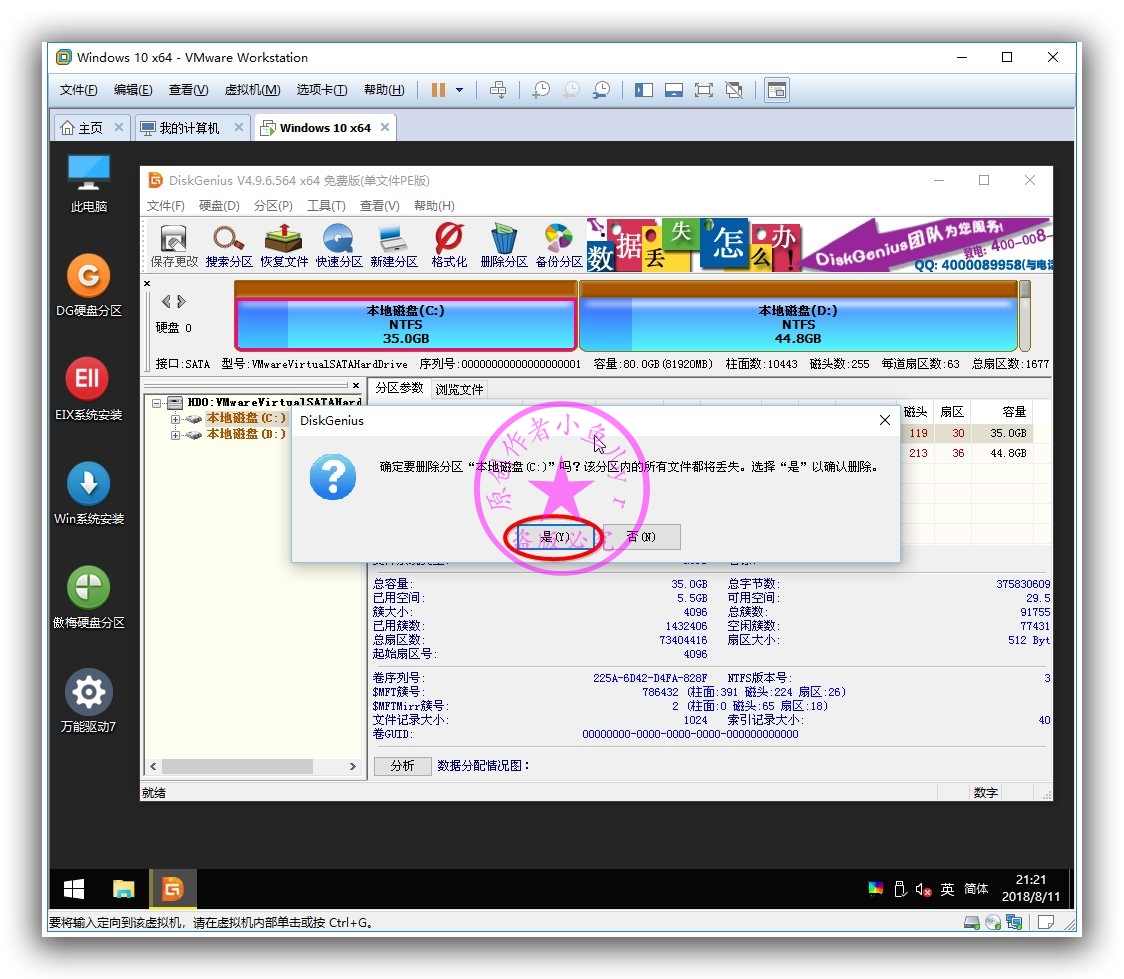Open Win系统安装 desktop shortcut

click(89, 493)
